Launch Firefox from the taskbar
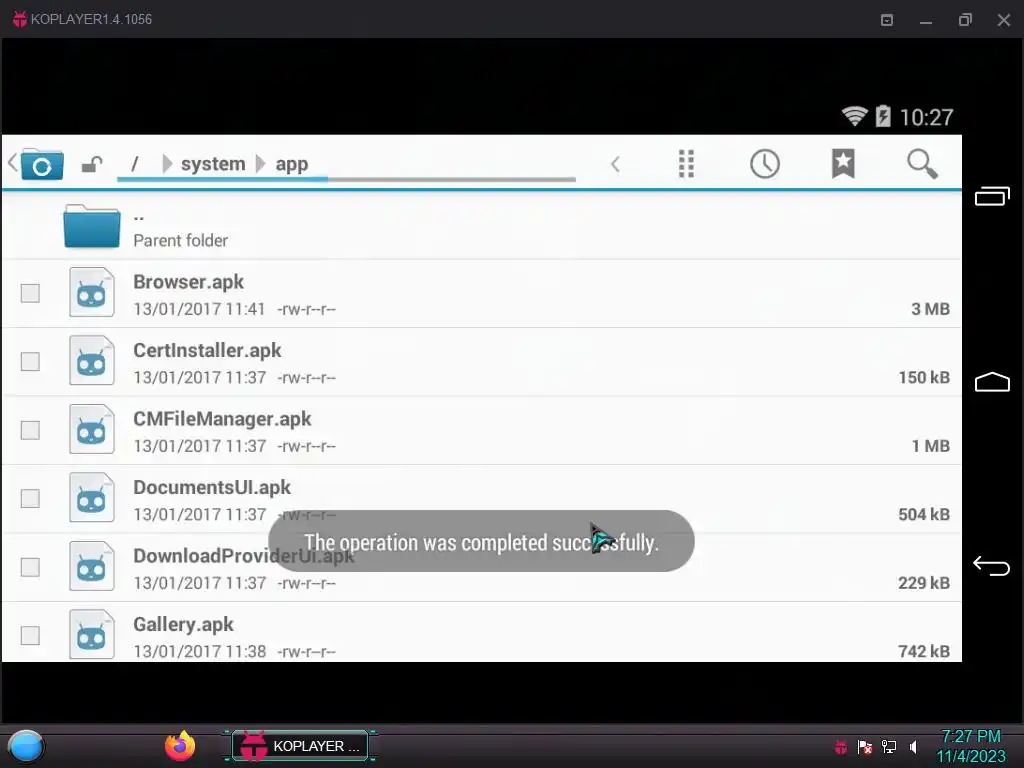The width and height of the screenshot is (1024, 768). (180, 746)
